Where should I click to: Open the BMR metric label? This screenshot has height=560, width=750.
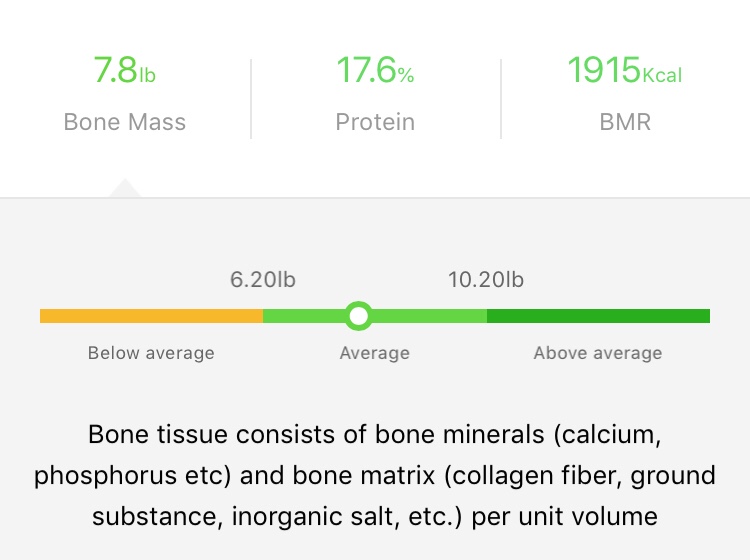click(625, 122)
